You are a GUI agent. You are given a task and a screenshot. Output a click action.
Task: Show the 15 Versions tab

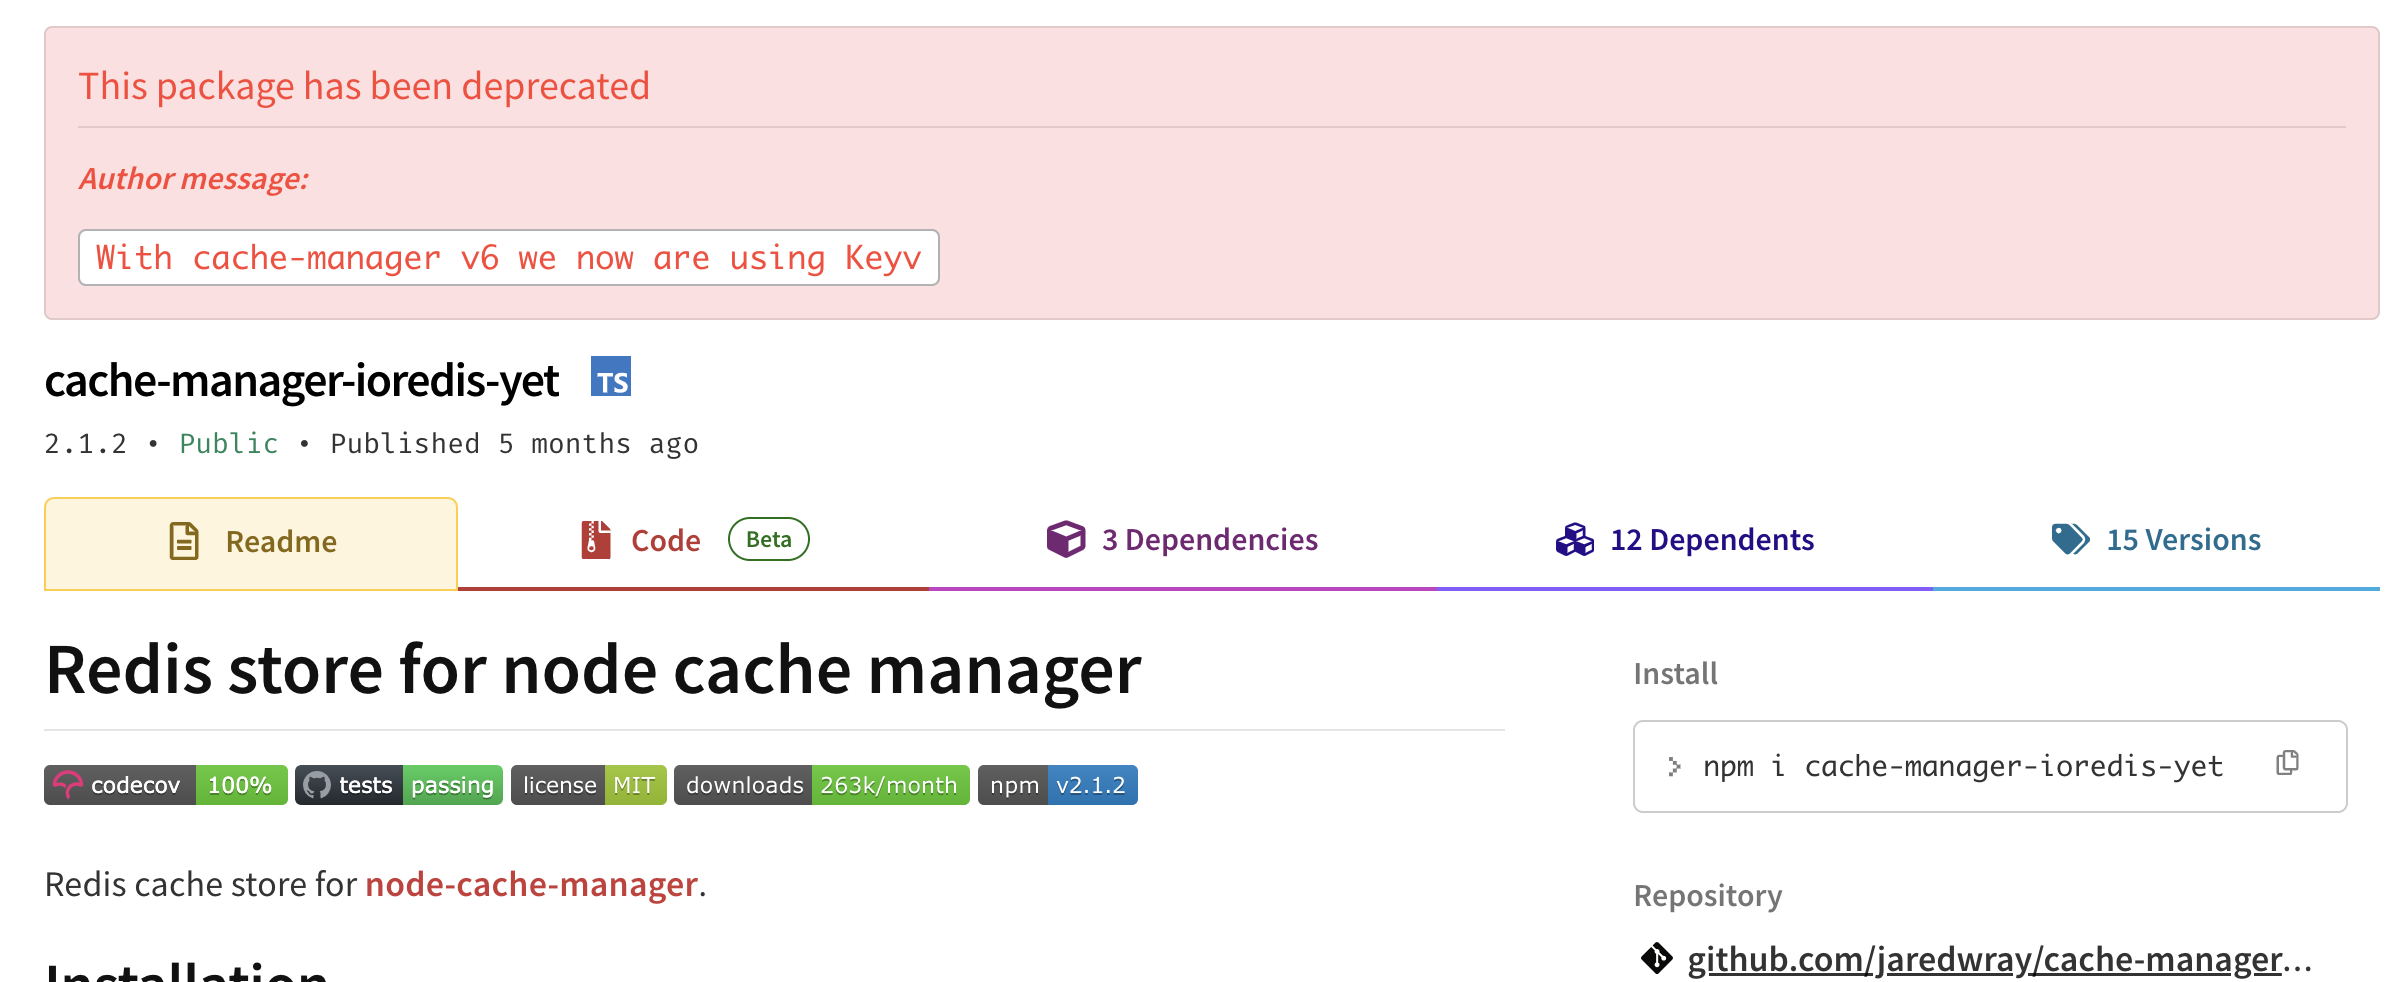coord(2183,540)
